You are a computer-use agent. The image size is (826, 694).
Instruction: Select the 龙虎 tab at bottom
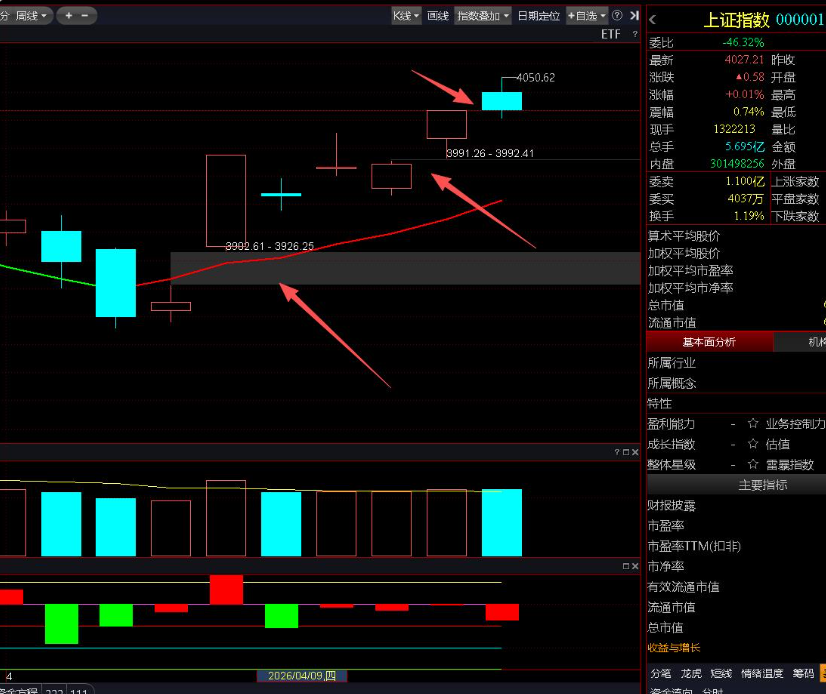[x=691, y=673]
